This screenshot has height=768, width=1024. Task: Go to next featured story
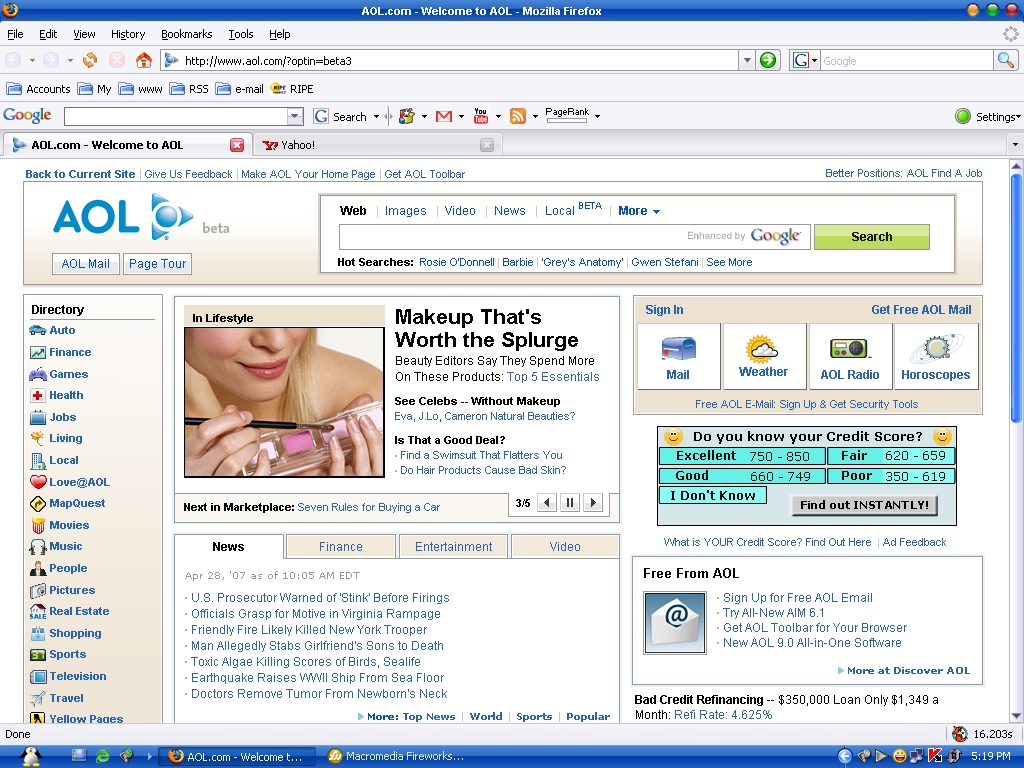pos(593,503)
